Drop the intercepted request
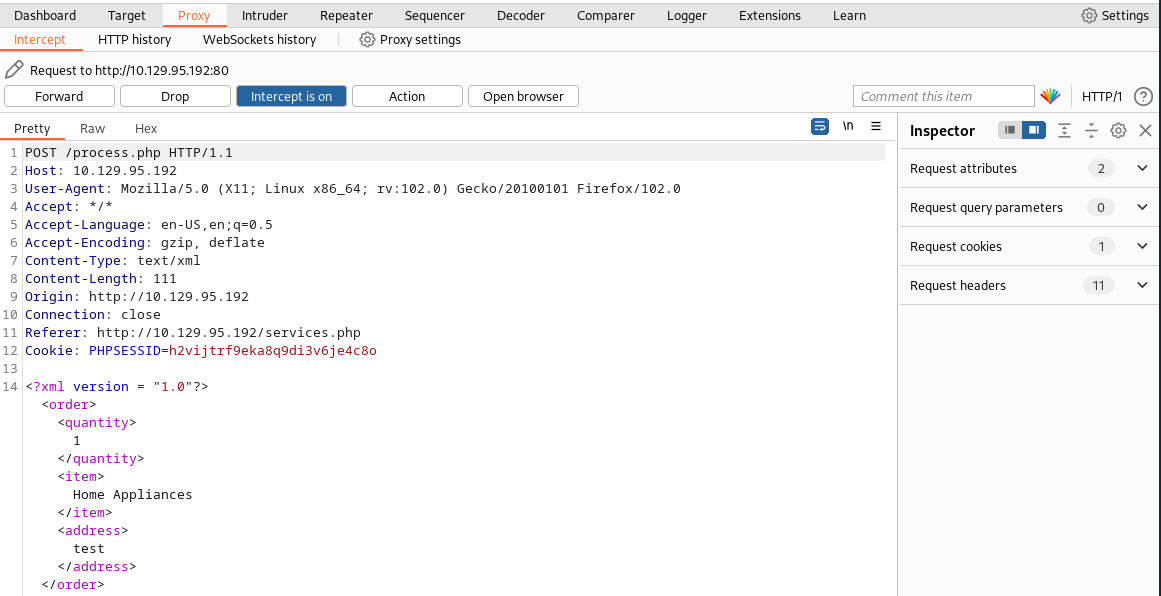 coord(175,96)
